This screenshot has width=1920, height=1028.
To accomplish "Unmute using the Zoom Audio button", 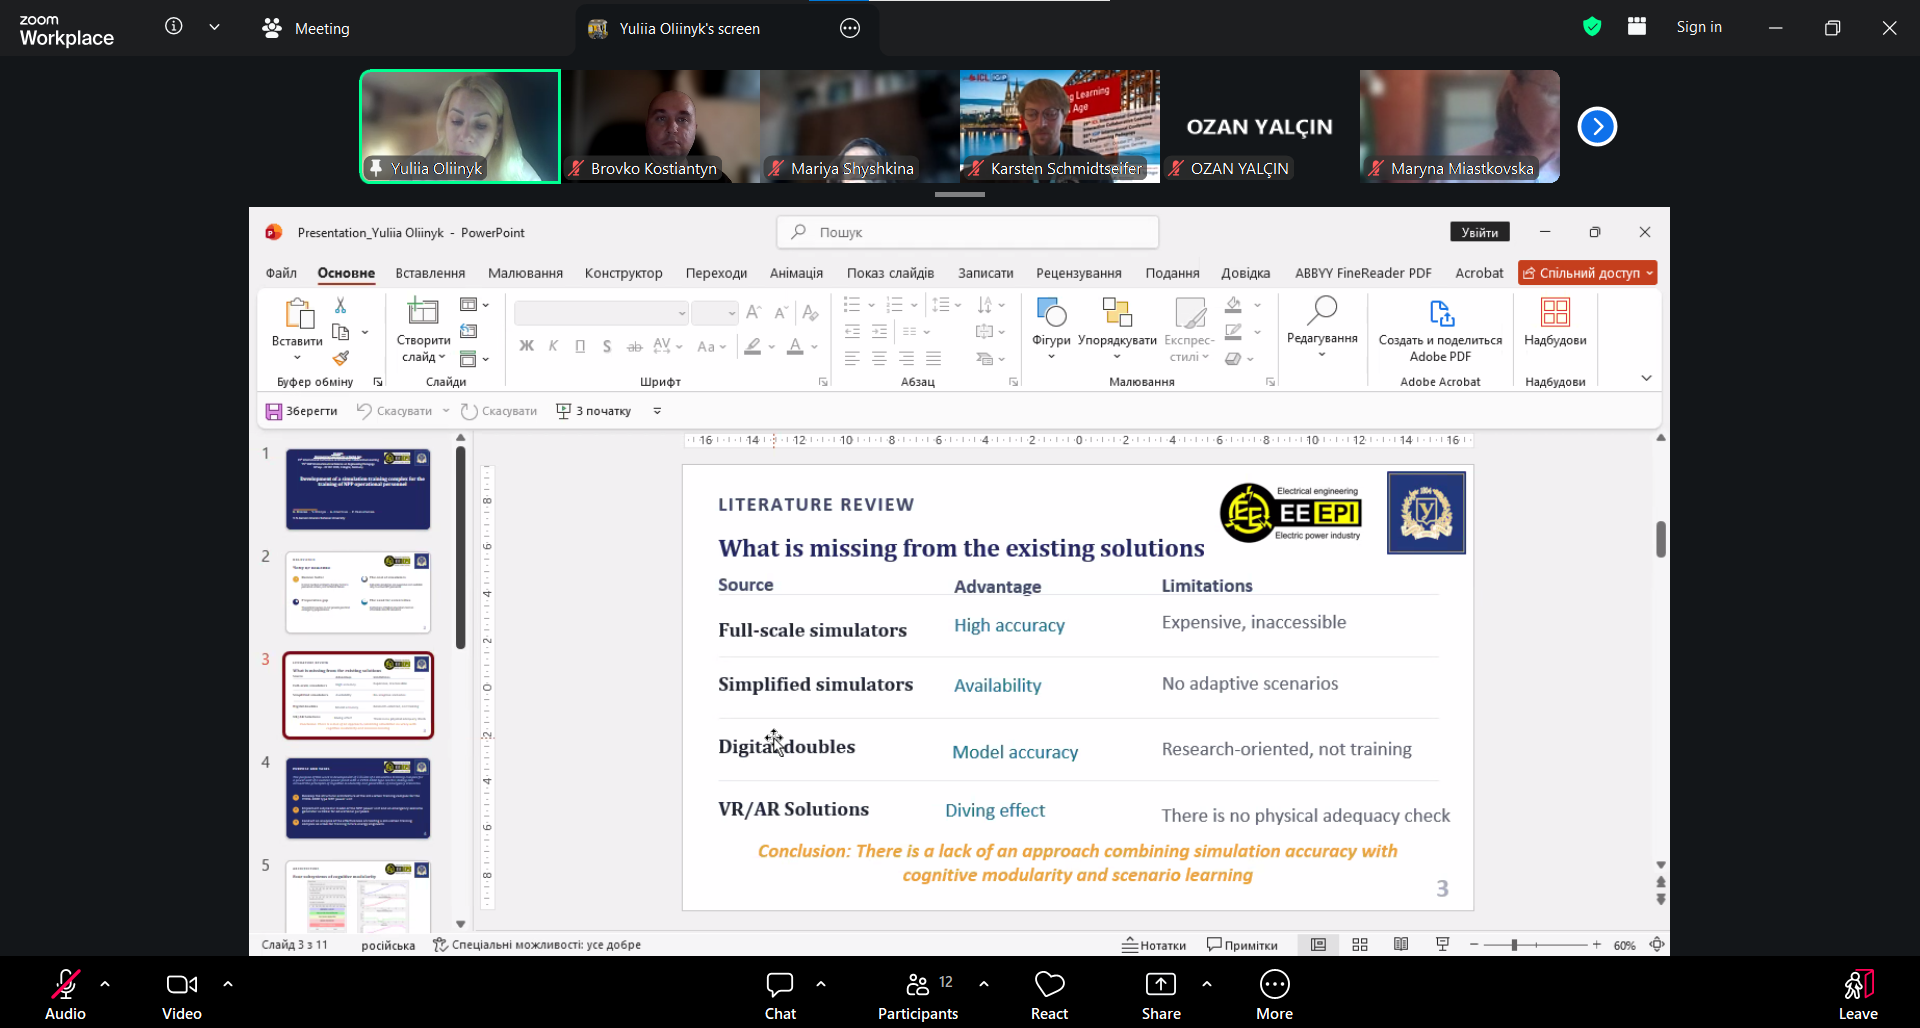I will click(65, 995).
